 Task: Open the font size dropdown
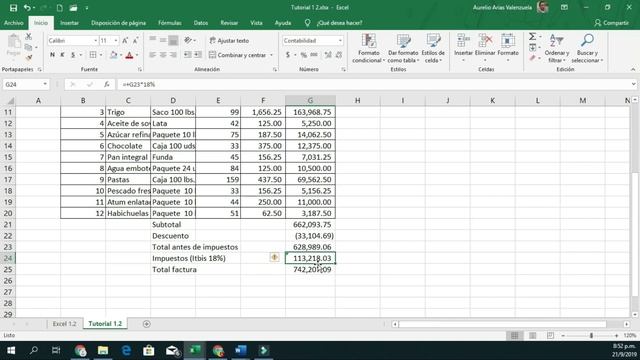click(x=116, y=40)
